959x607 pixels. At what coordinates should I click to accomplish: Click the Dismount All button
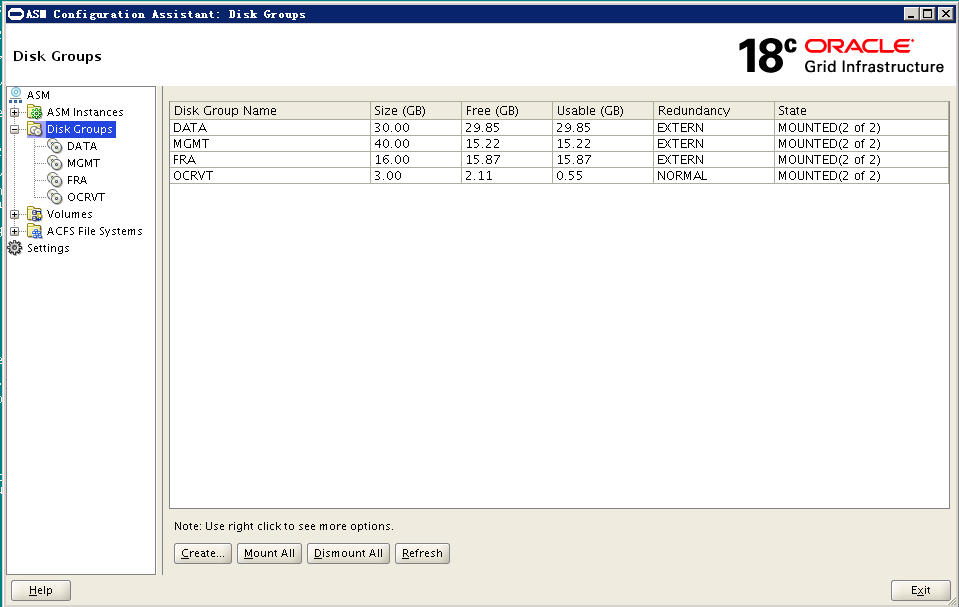(348, 553)
